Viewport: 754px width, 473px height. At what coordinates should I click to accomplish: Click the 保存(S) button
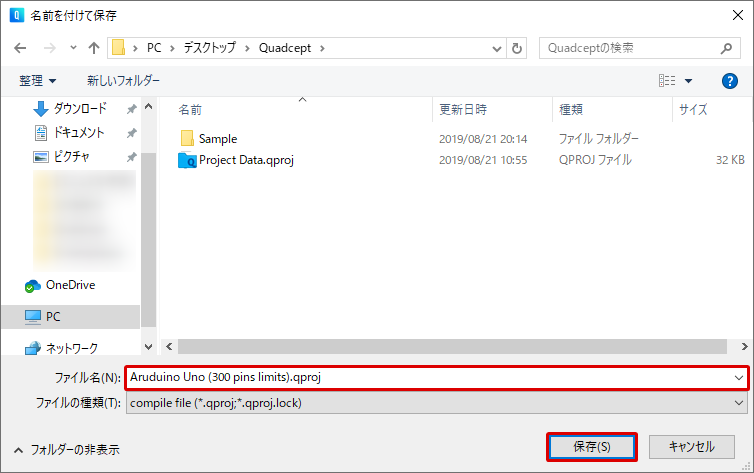[x=591, y=446]
